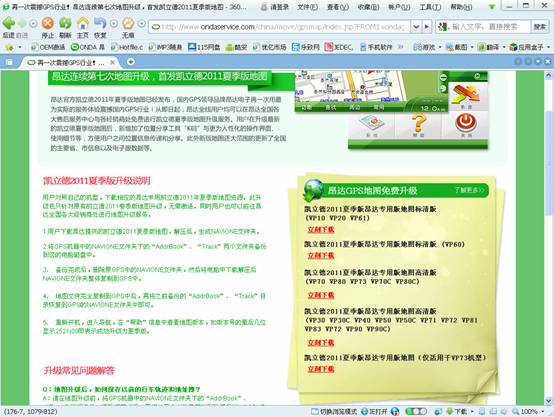Refresh the page with the green Refresh icon

click(x=65, y=23)
